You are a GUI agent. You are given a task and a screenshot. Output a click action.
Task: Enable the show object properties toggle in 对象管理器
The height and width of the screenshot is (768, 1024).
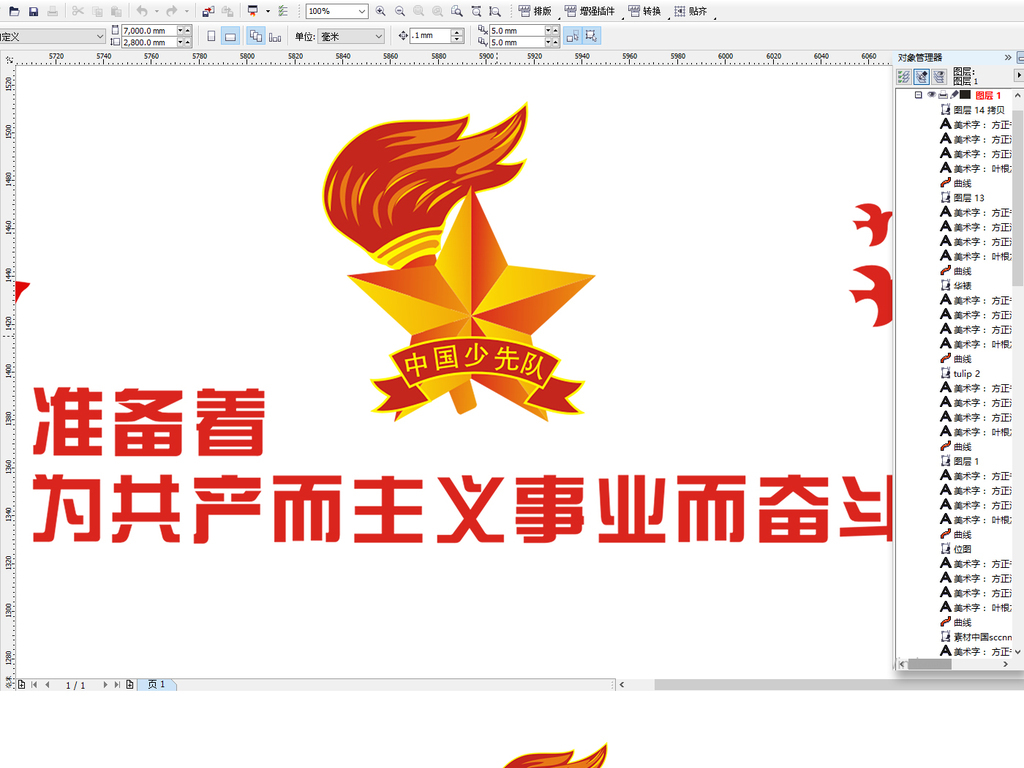point(905,76)
